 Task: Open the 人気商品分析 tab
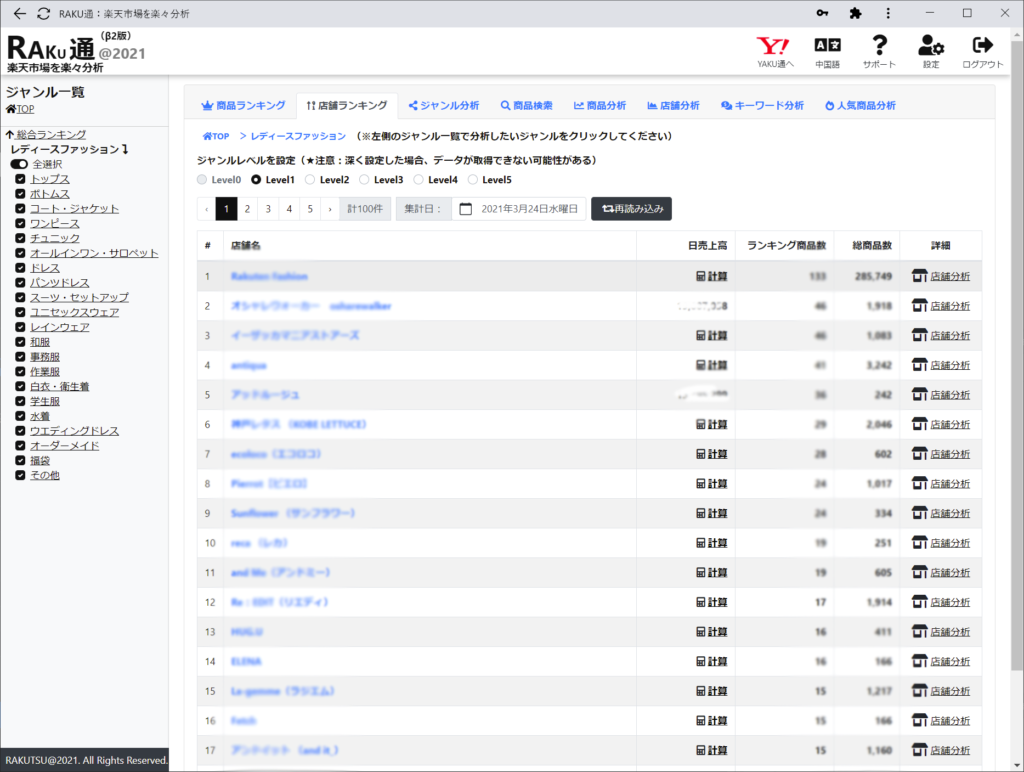[x=860, y=105]
